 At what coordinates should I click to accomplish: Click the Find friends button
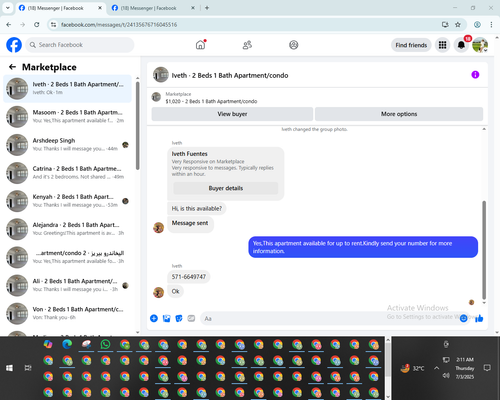[x=411, y=45]
